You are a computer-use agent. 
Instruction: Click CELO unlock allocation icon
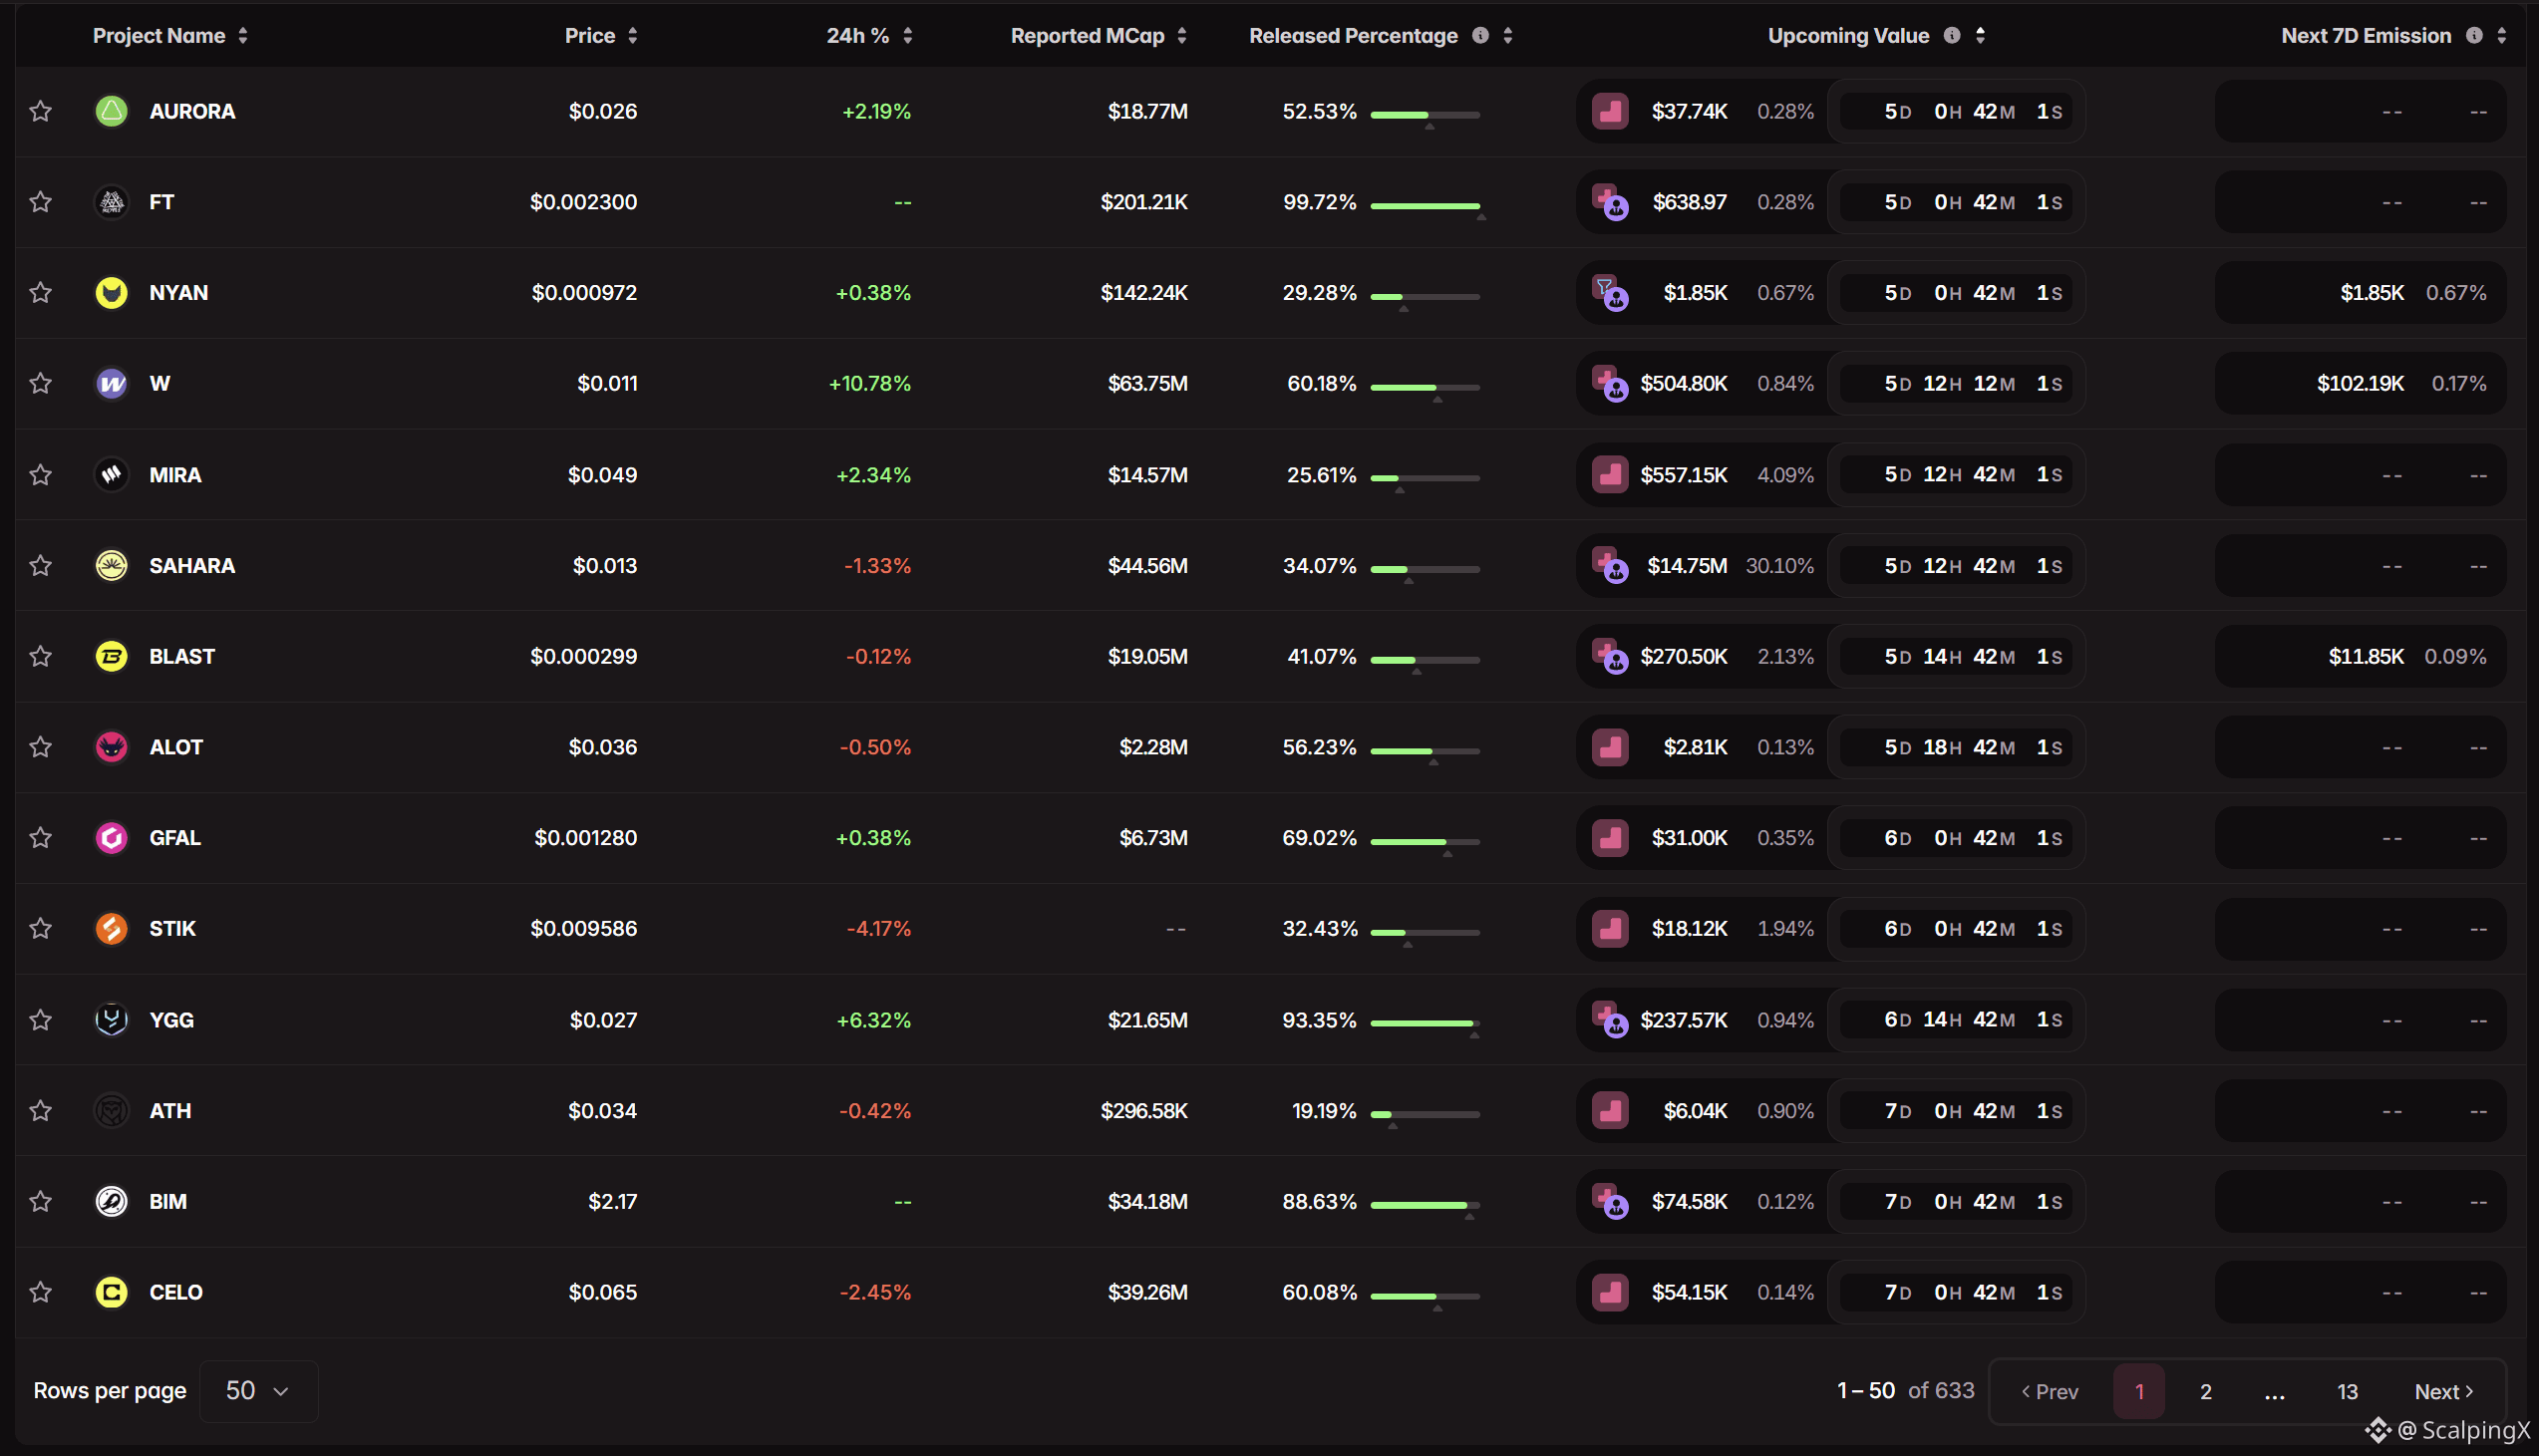[1610, 1292]
